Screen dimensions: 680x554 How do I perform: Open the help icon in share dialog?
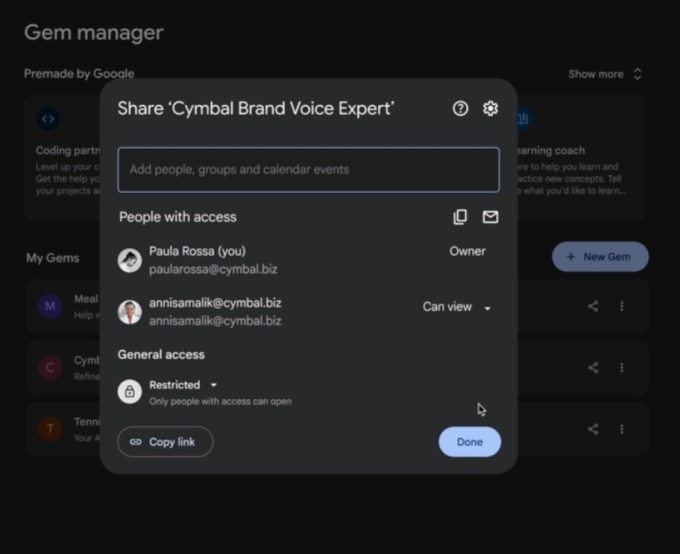[x=460, y=109]
